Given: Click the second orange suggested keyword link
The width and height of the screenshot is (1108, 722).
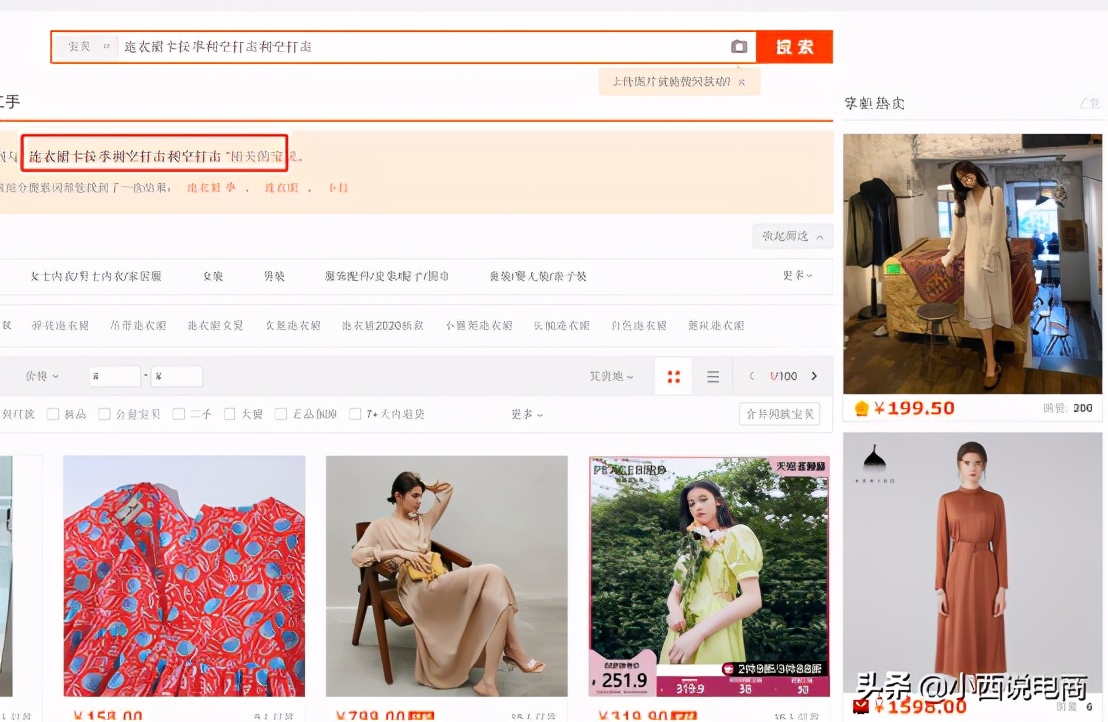Looking at the screenshot, I should point(281,188).
